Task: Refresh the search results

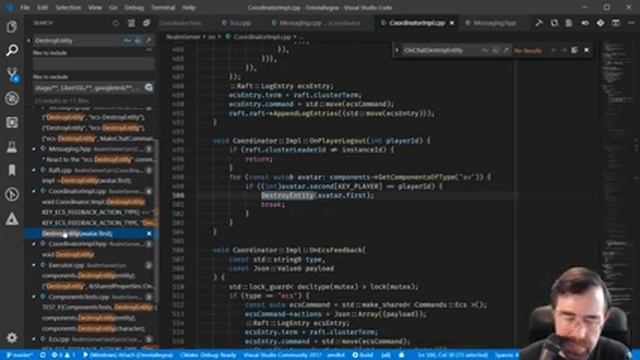Action: click(x=116, y=23)
